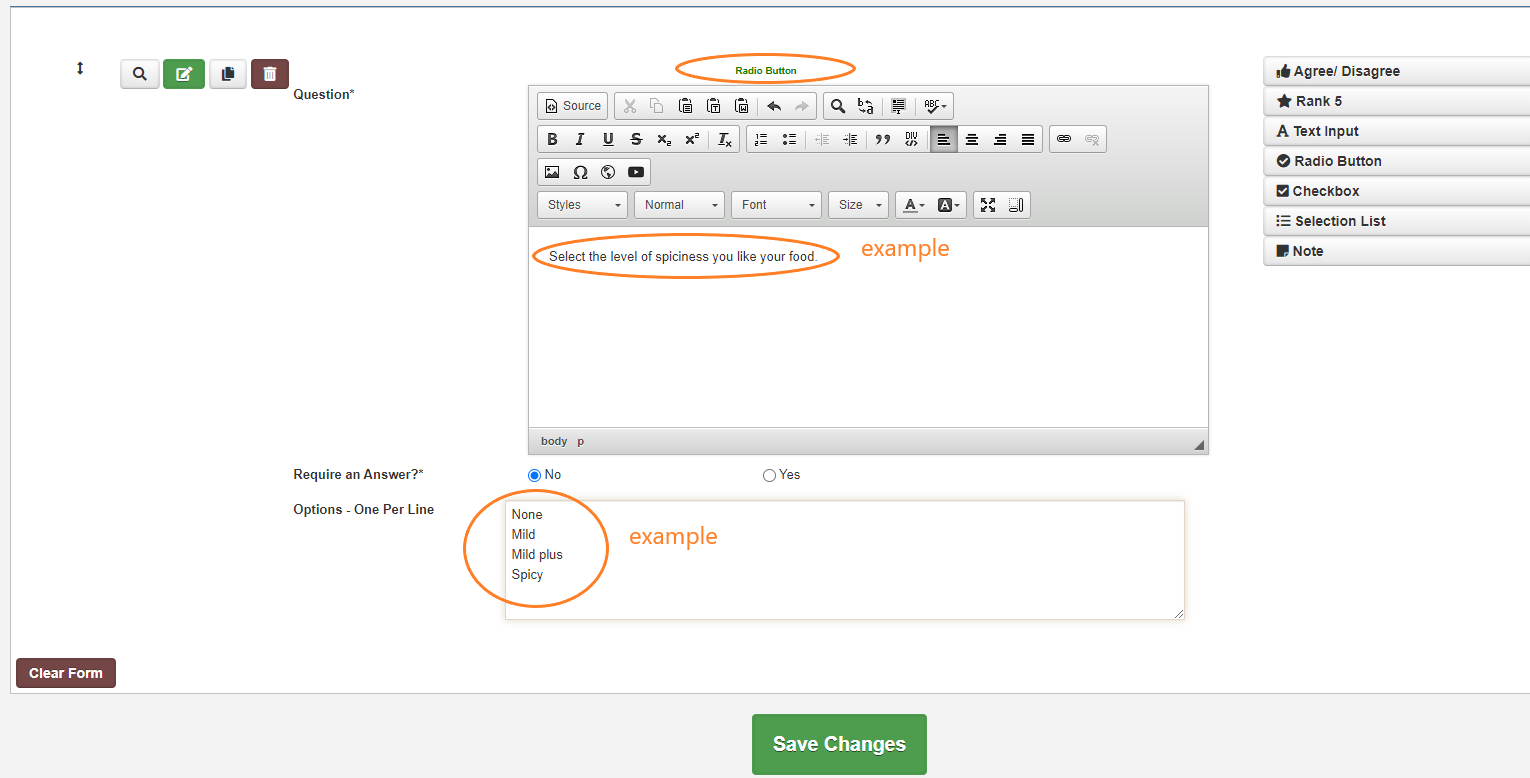Click the Bold formatting icon
This screenshot has height=778, width=1530.
point(552,139)
